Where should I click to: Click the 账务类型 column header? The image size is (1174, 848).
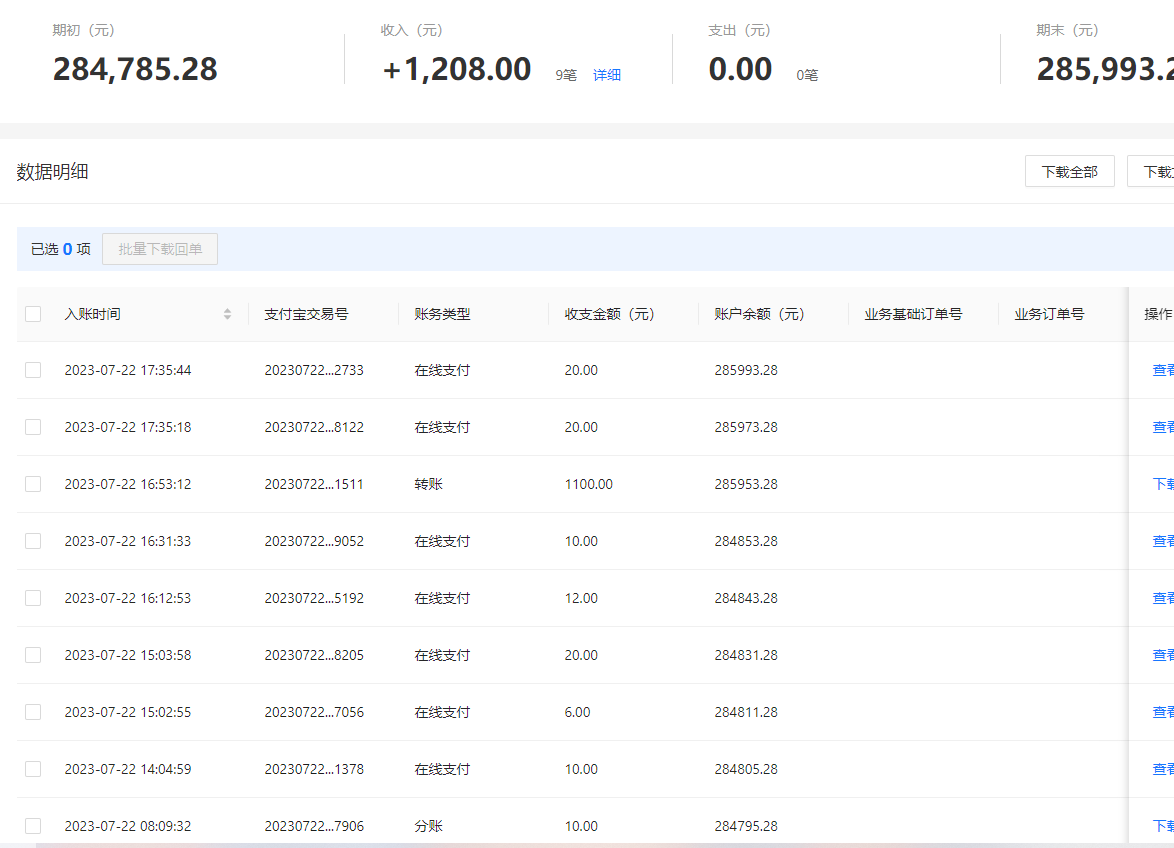tap(442, 314)
